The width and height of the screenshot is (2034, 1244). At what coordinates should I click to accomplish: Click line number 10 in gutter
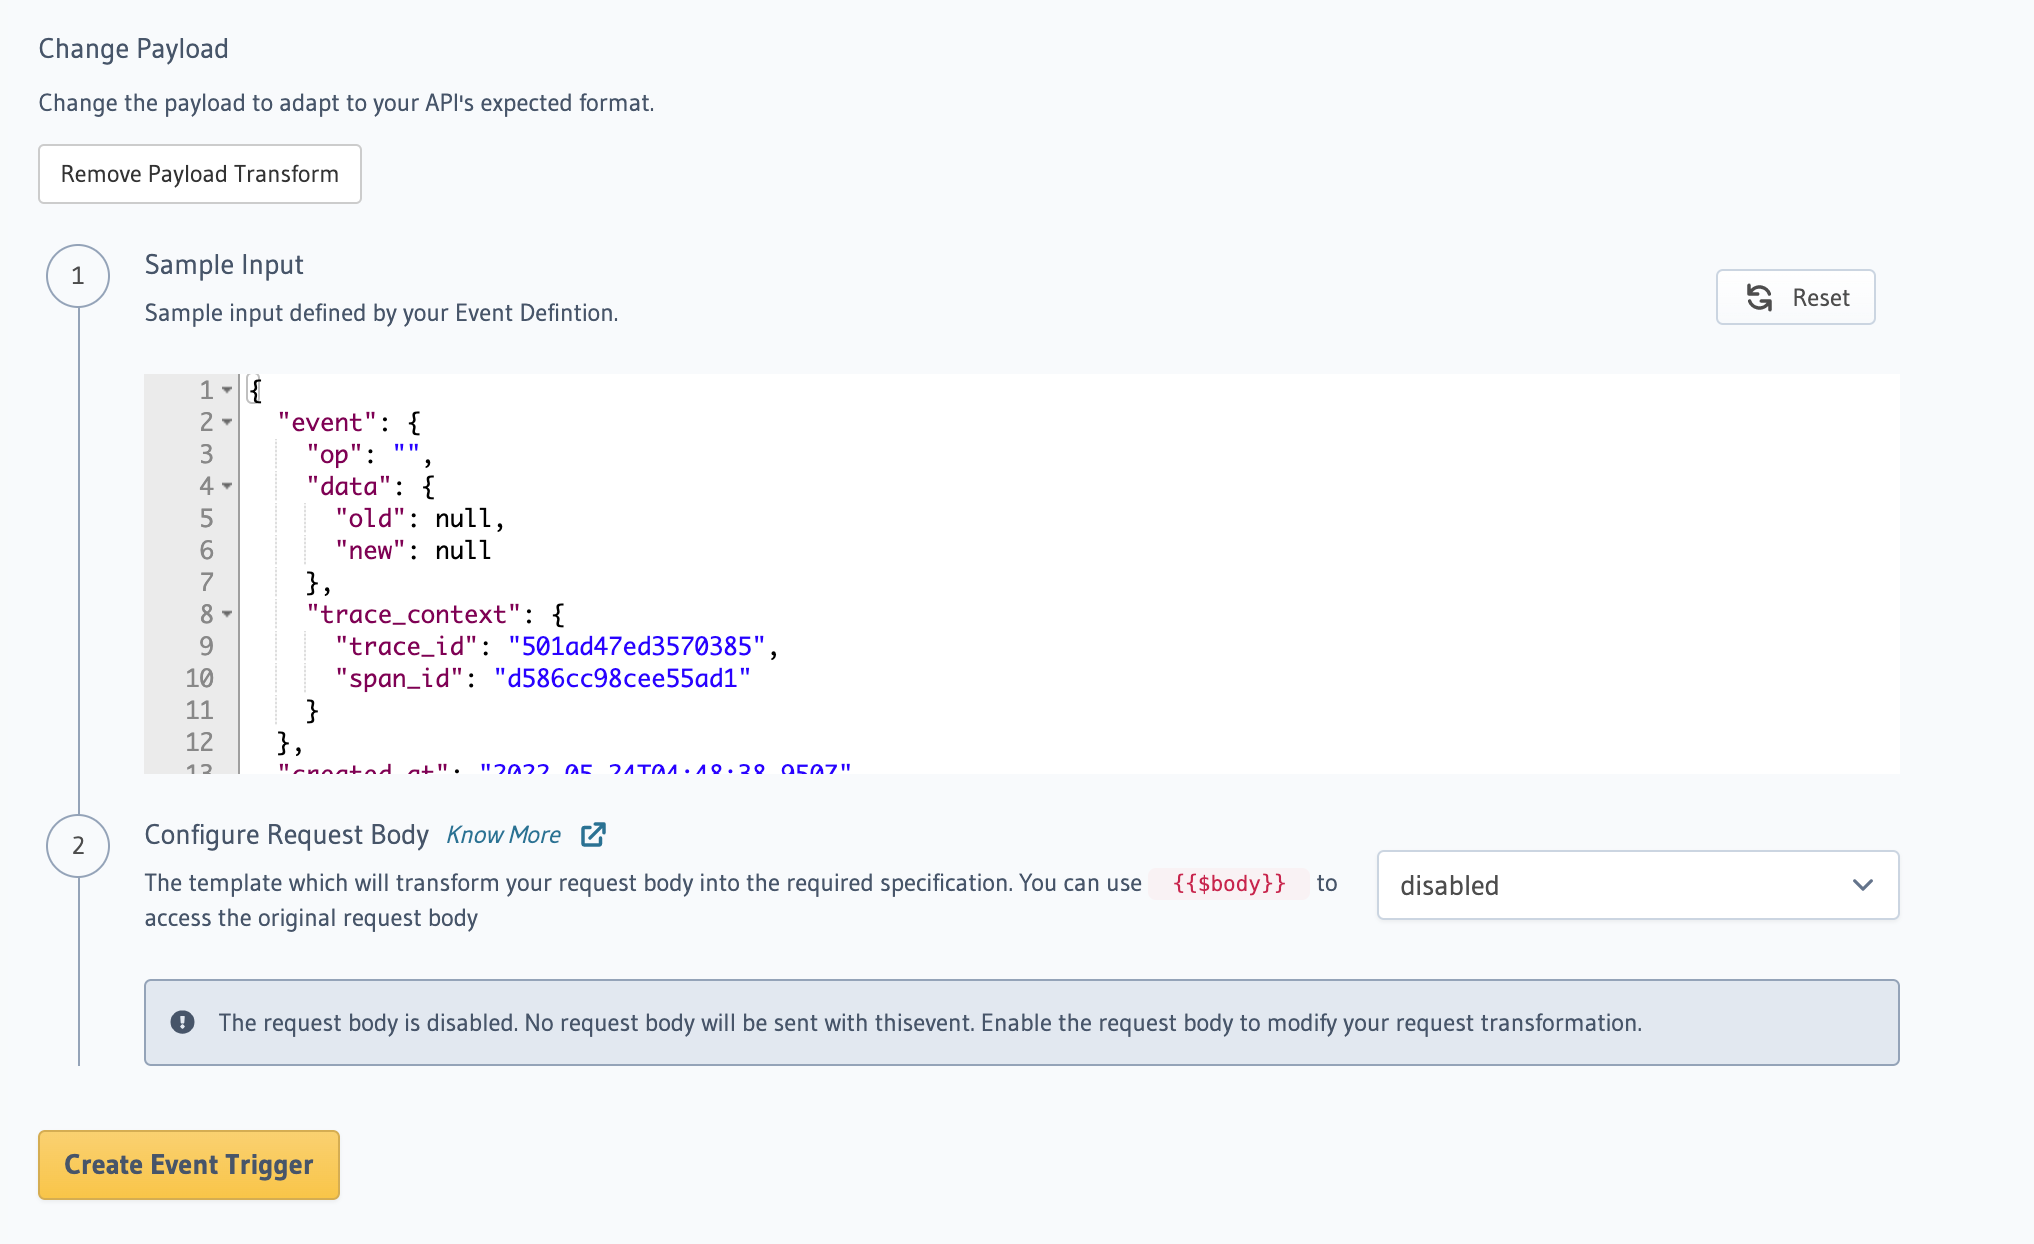click(199, 678)
